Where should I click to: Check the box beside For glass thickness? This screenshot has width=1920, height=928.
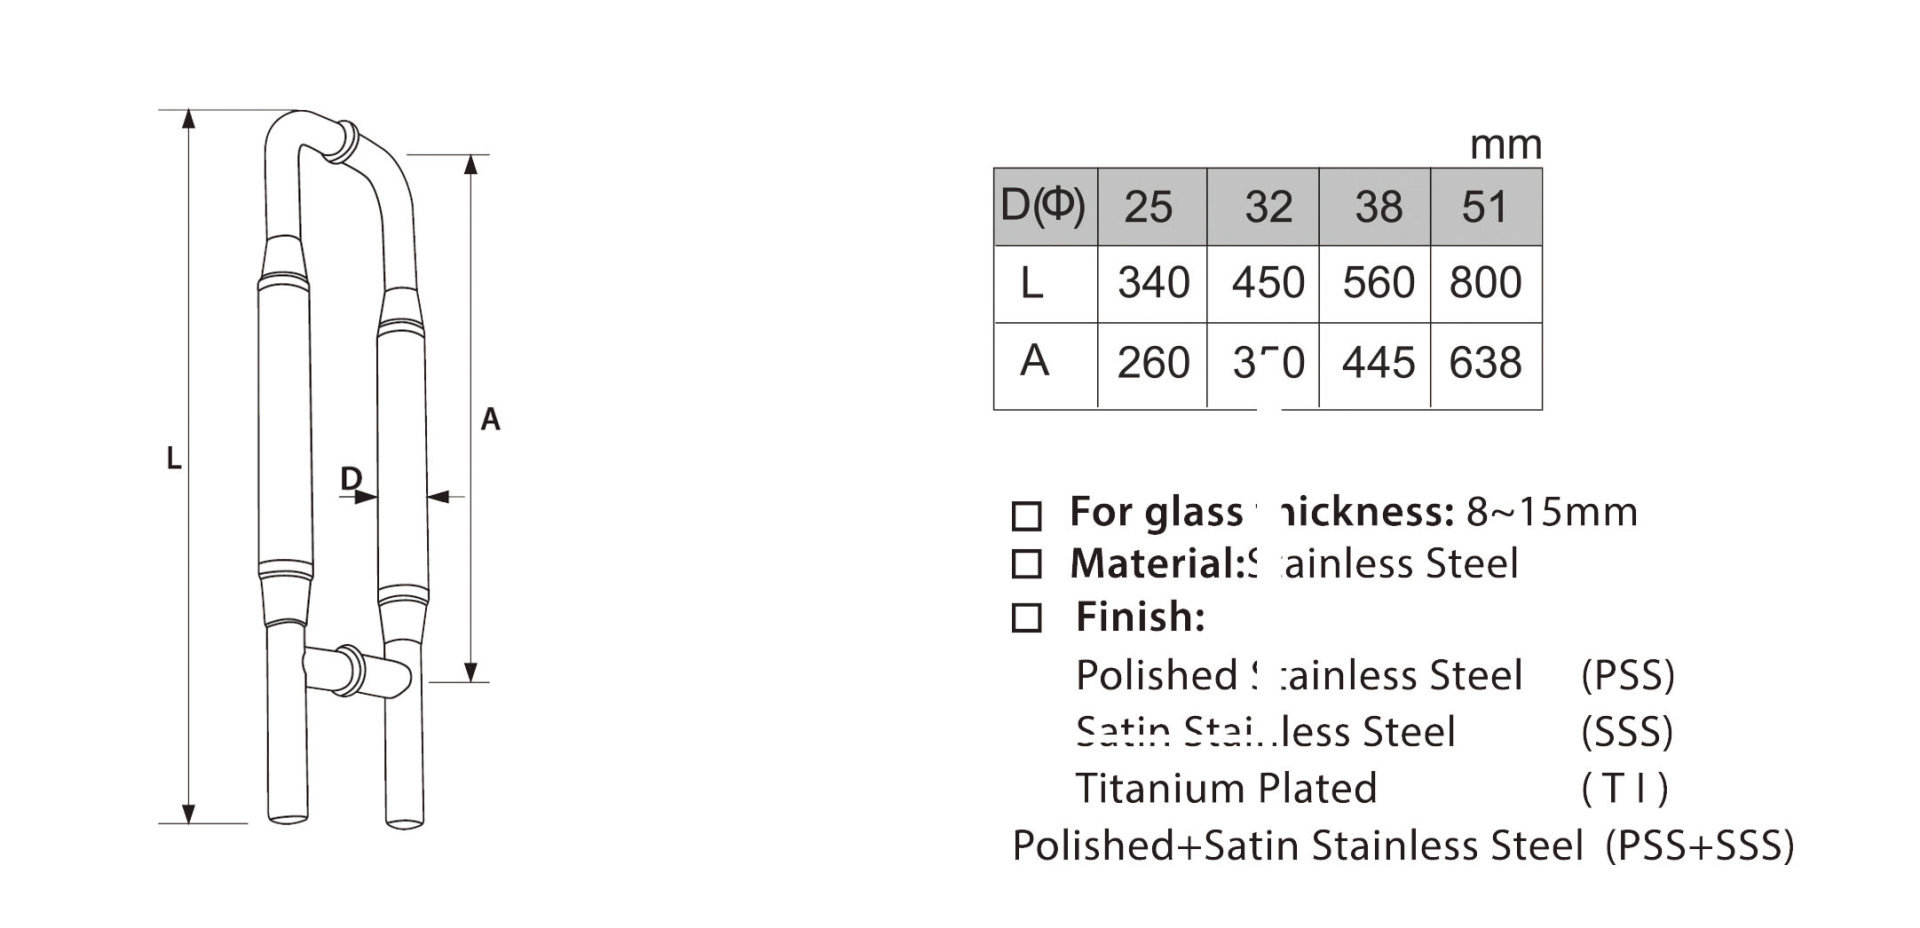[1027, 516]
